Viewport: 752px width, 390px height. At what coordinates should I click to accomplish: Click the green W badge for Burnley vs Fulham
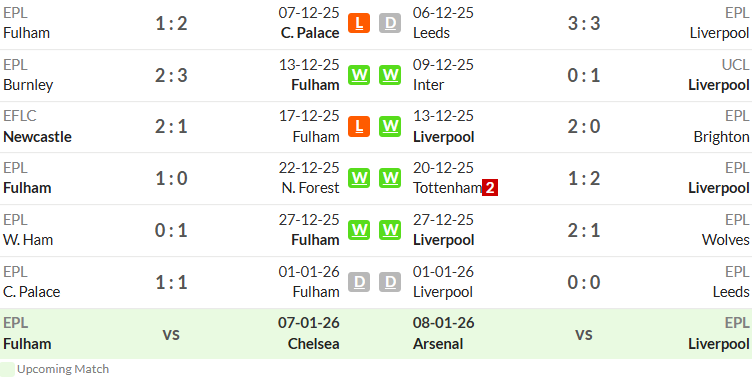tap(359, 75)
